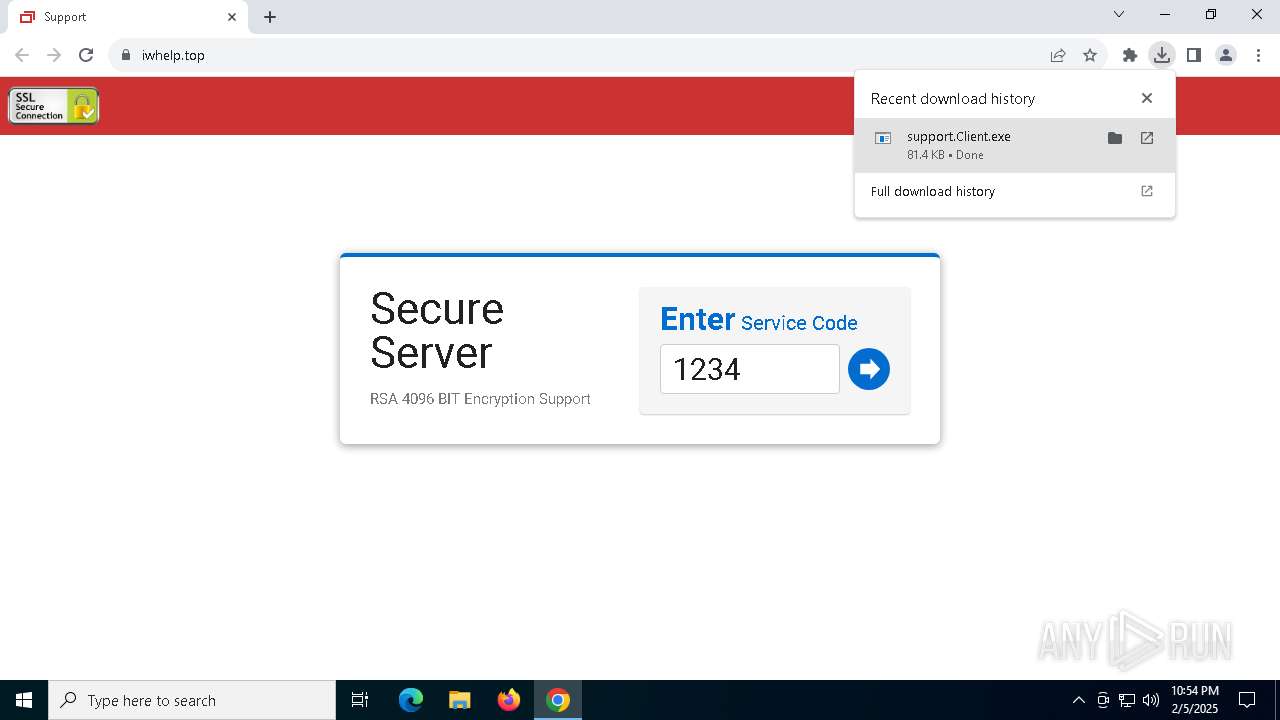Screen dimensions: 1280x720
Task: Open the volume tray icon
Action: pyautogui.click(x=1151, y=700)
